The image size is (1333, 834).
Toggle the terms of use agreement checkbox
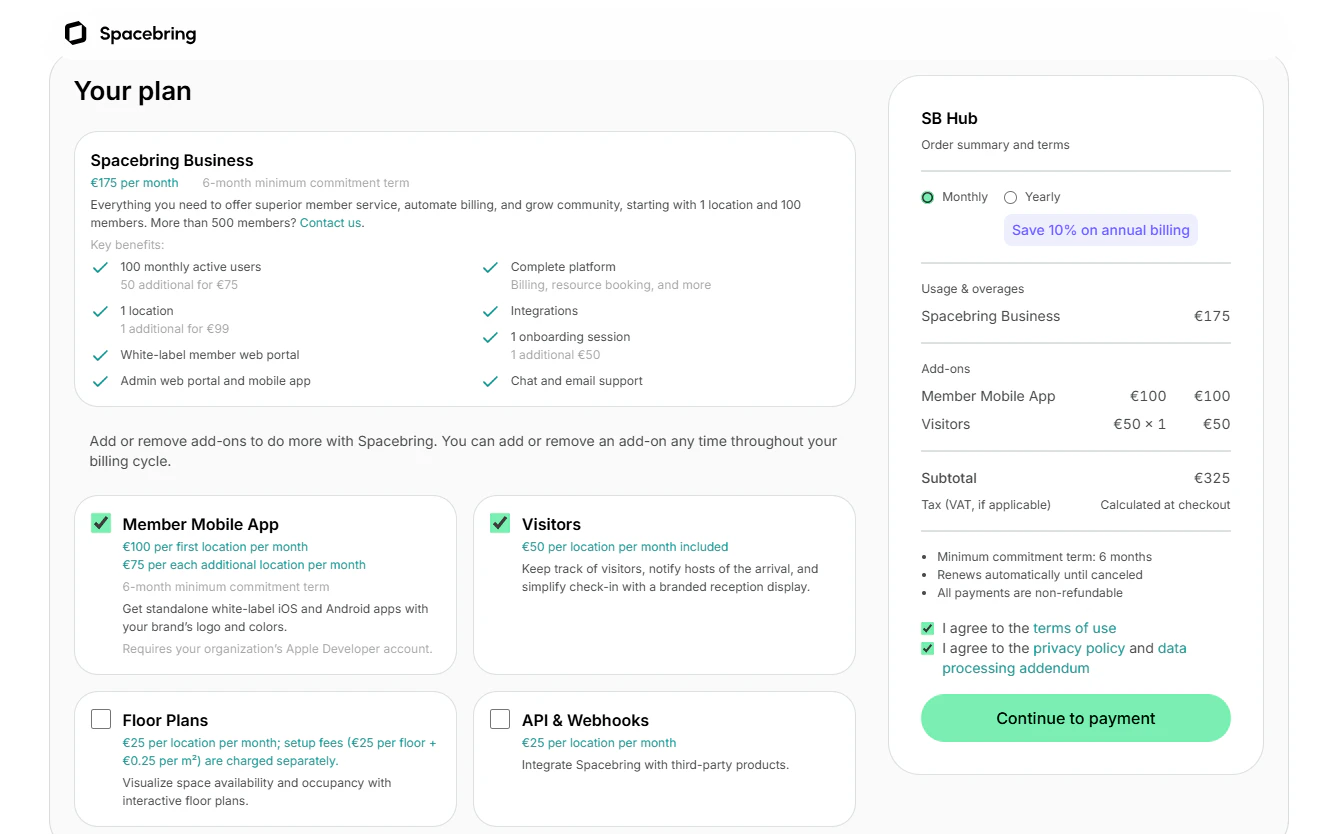pos(928,628)
